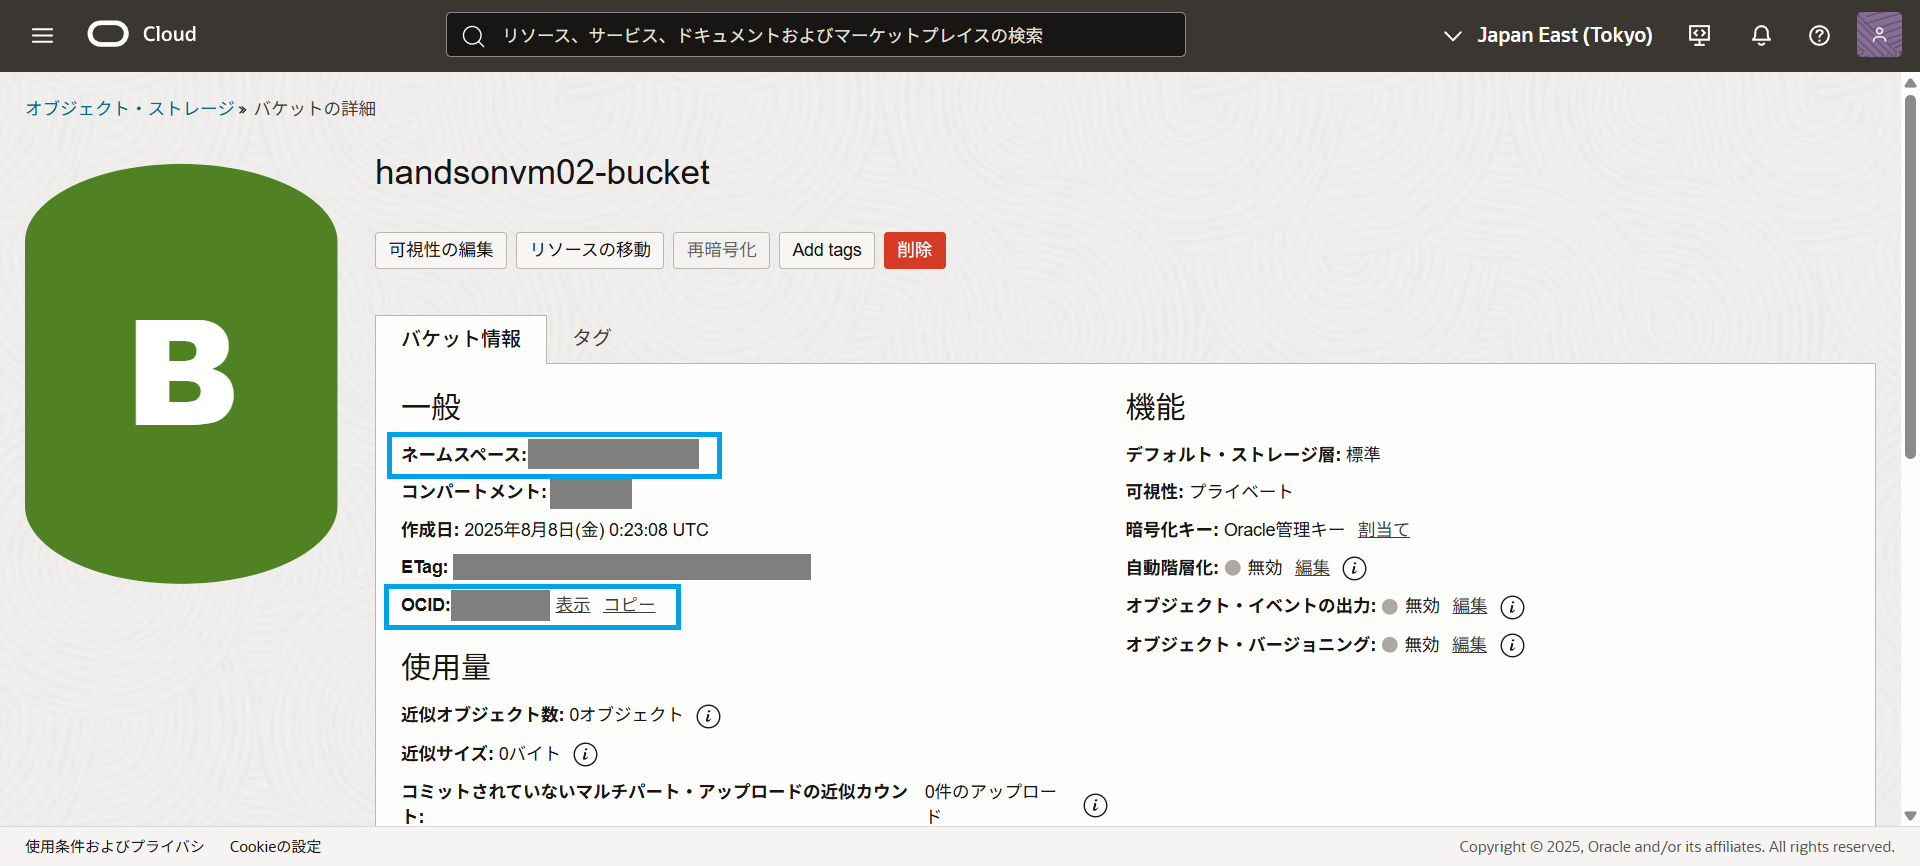The height and width of the screenshot is (866, 1920).
Task: Click the 機能 section heading
Action: [x=1155, y=407]
